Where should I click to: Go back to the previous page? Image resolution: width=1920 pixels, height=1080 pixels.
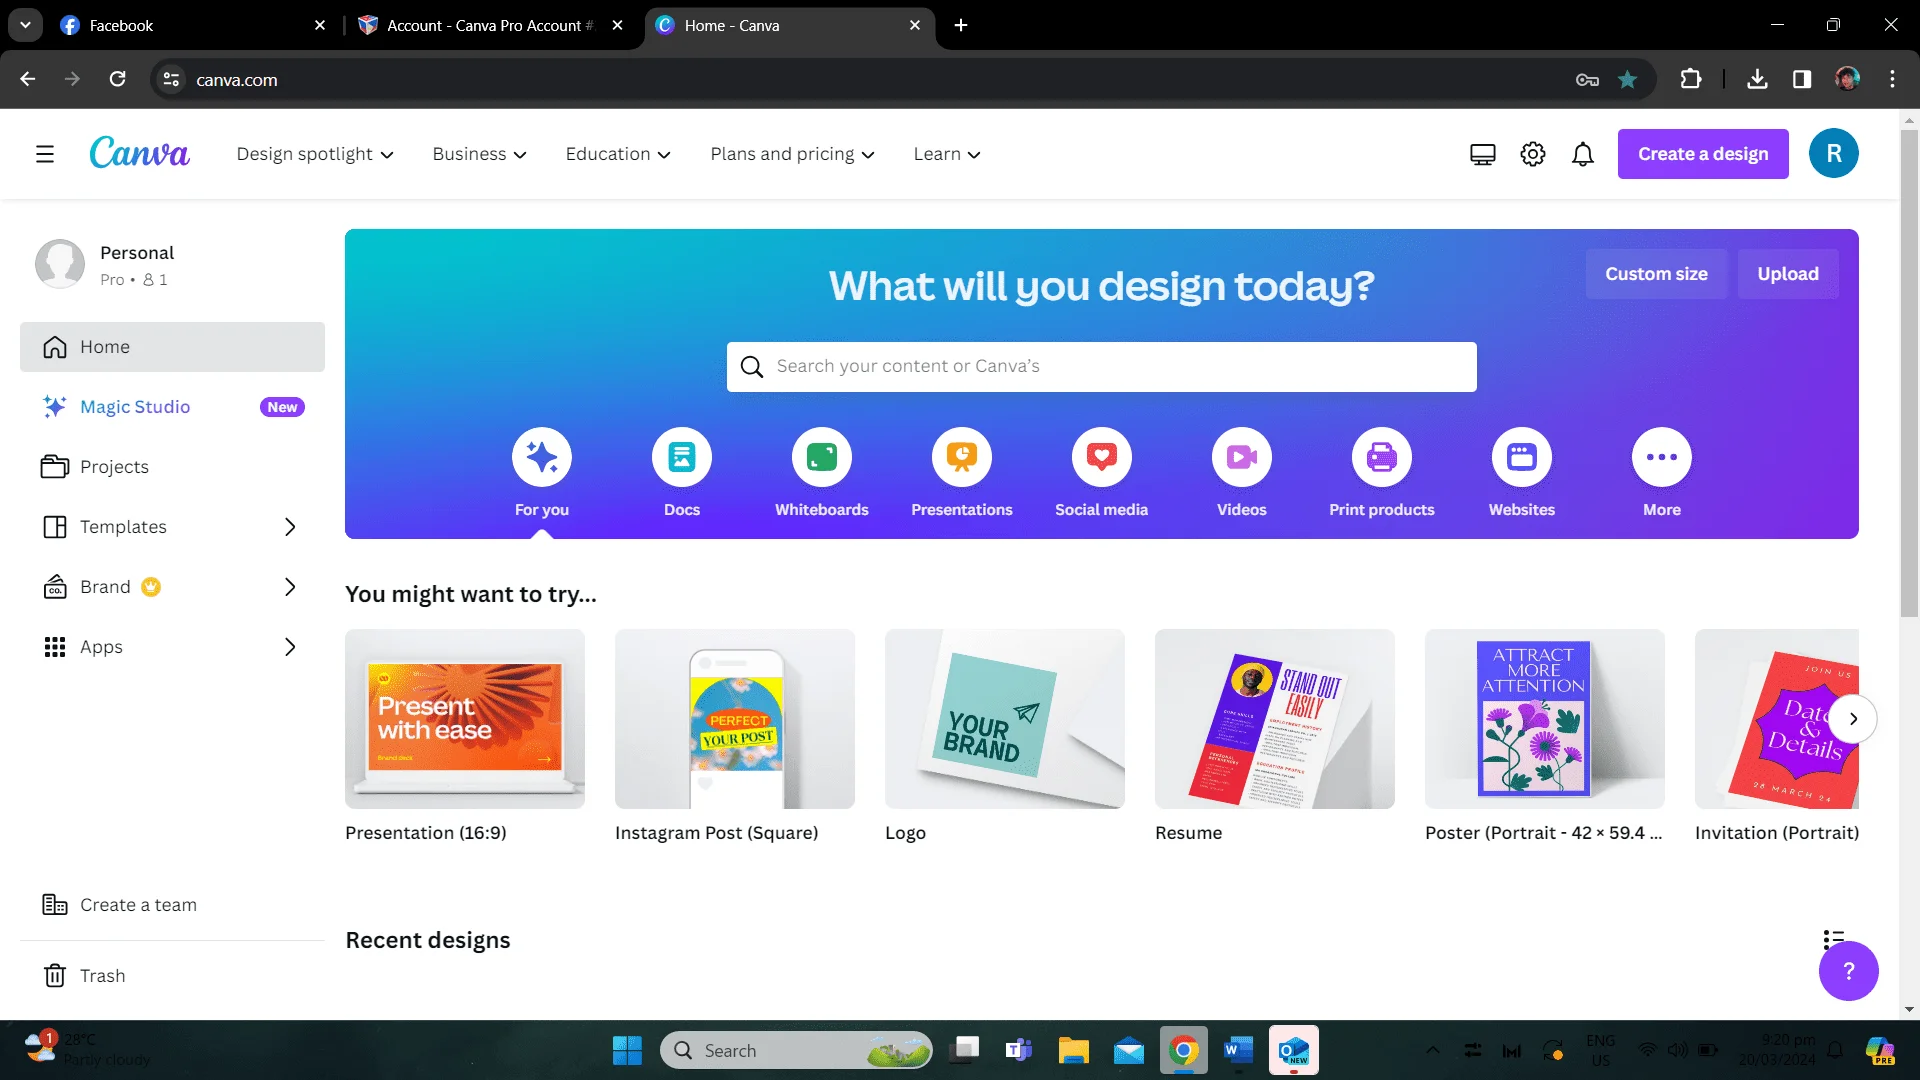click(x=28, y=79)
